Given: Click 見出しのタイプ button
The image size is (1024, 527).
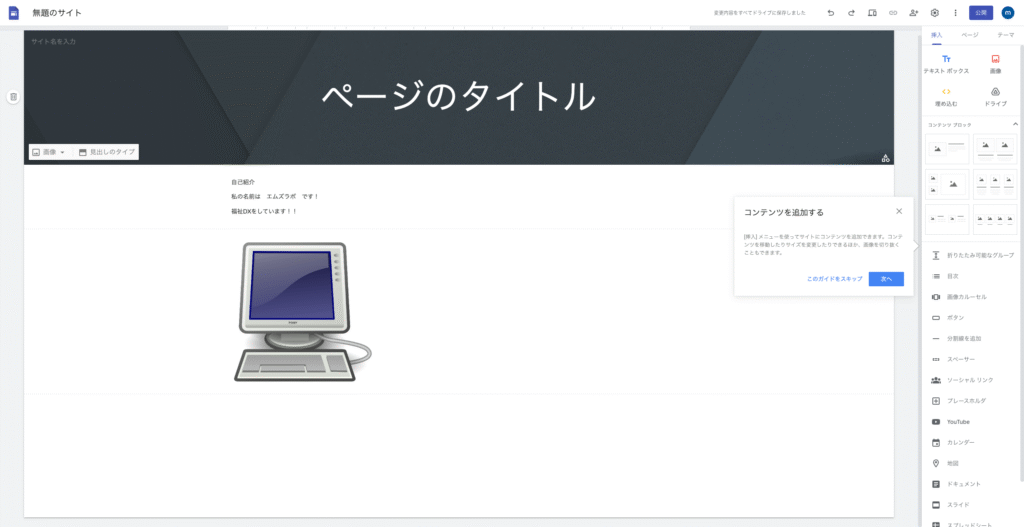Looking at the screenshot, I should 106,152.
